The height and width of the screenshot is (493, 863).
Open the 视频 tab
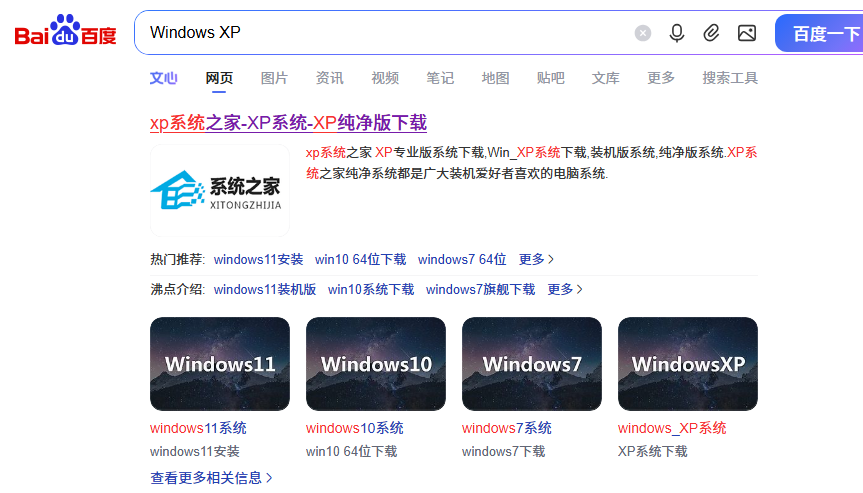coord(385,78)
